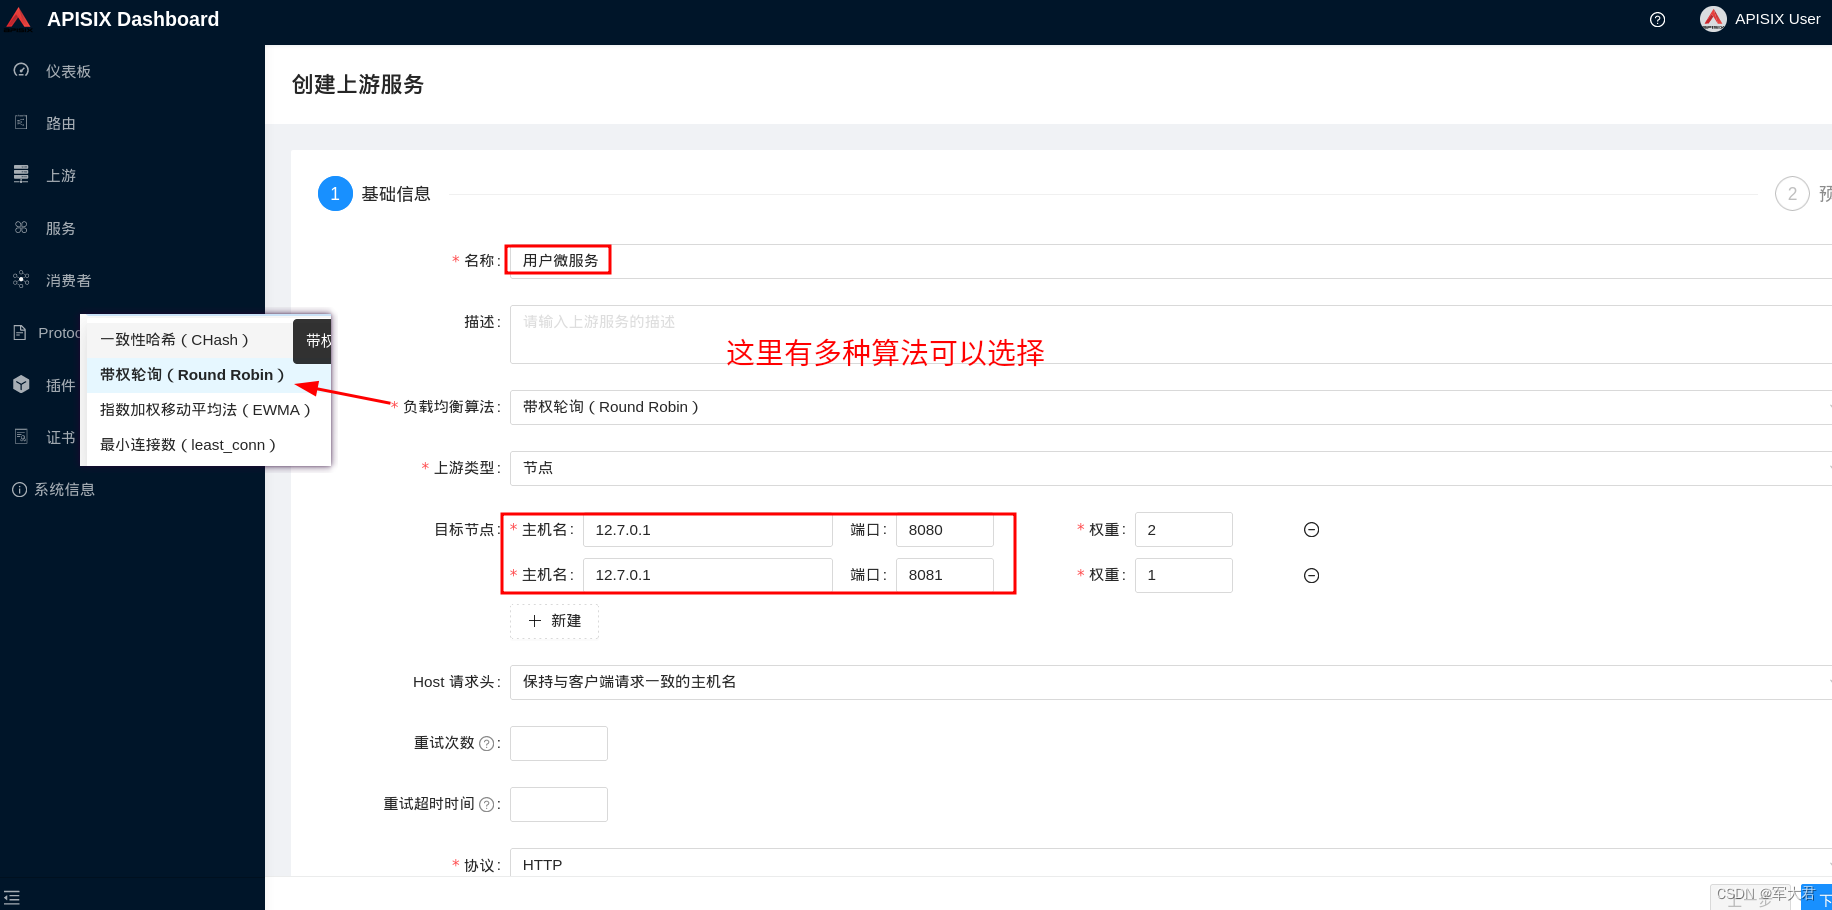
Task: Click the certificate icon beside 证书
Action: point(21,436)
